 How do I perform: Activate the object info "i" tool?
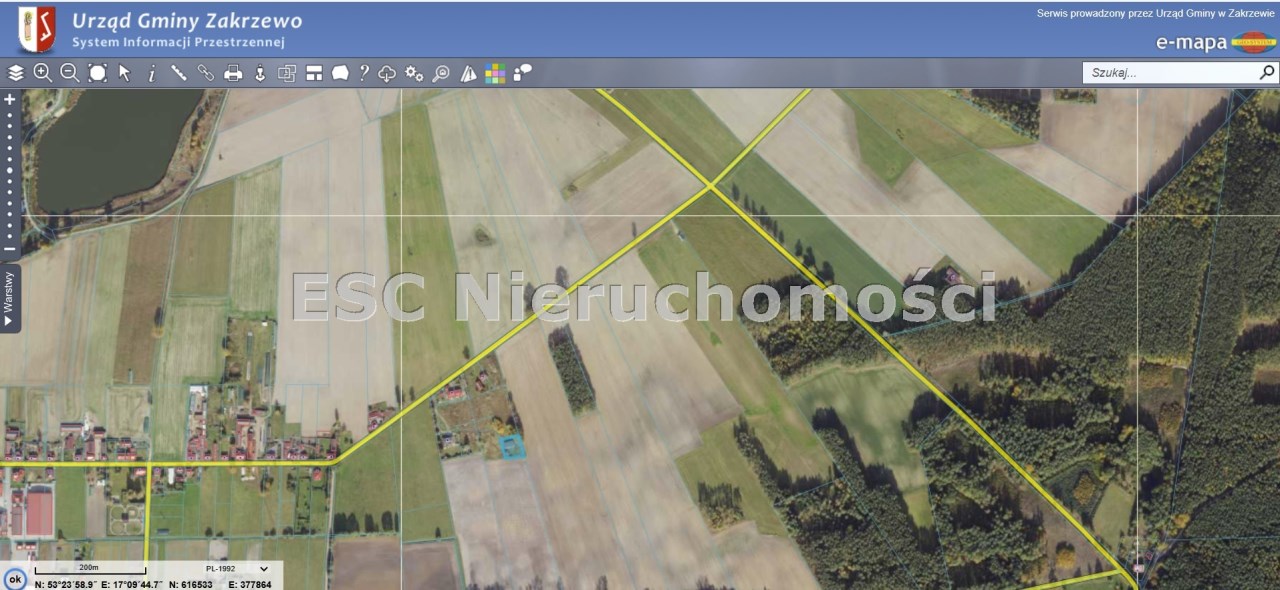pyautogui.click(x=152, y=73)
